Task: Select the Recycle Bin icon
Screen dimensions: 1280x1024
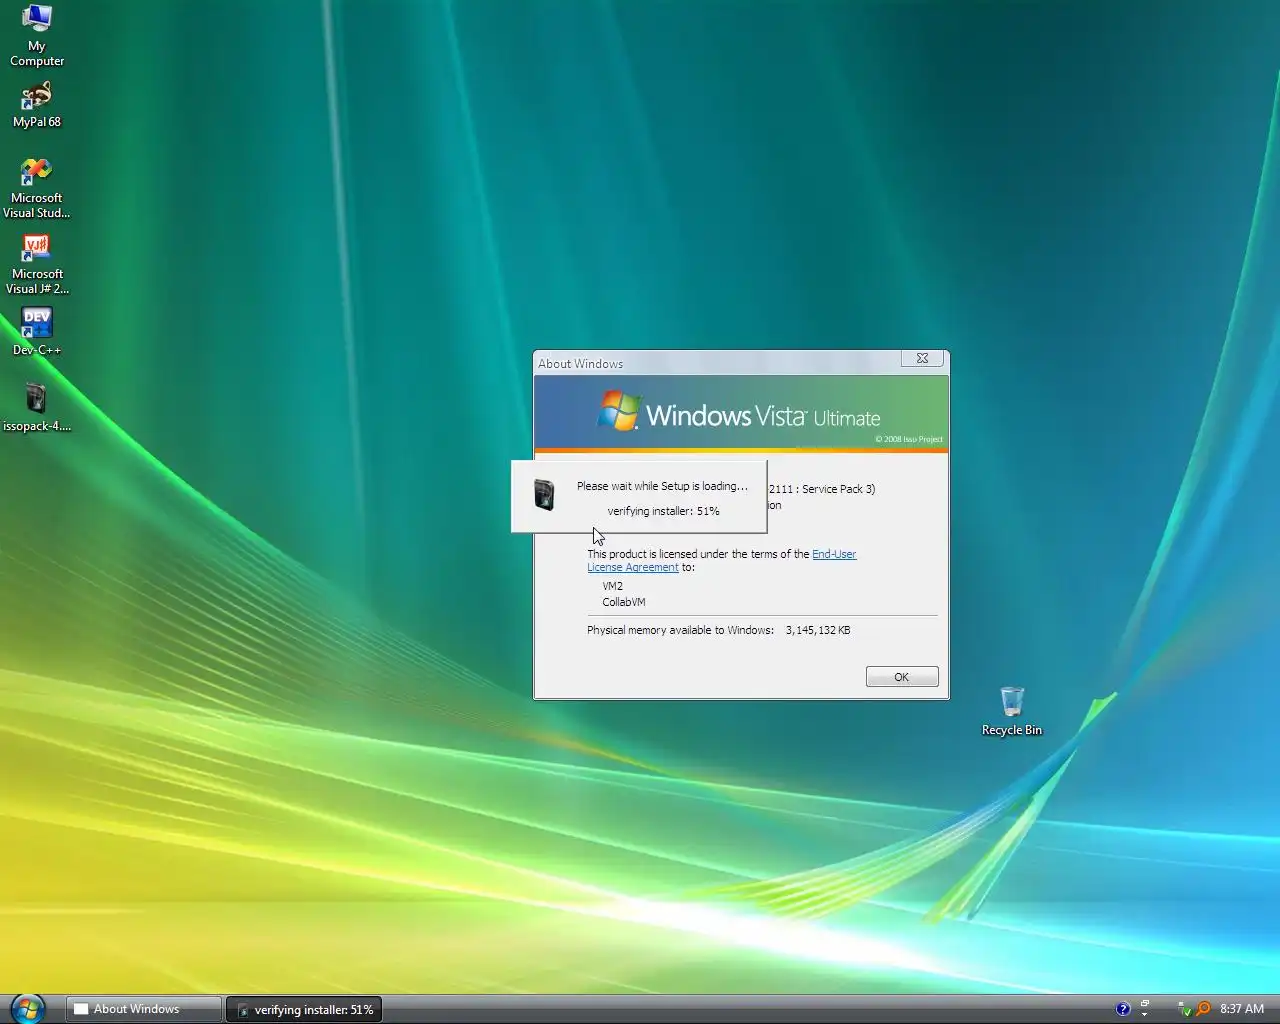Action: 1012,712
